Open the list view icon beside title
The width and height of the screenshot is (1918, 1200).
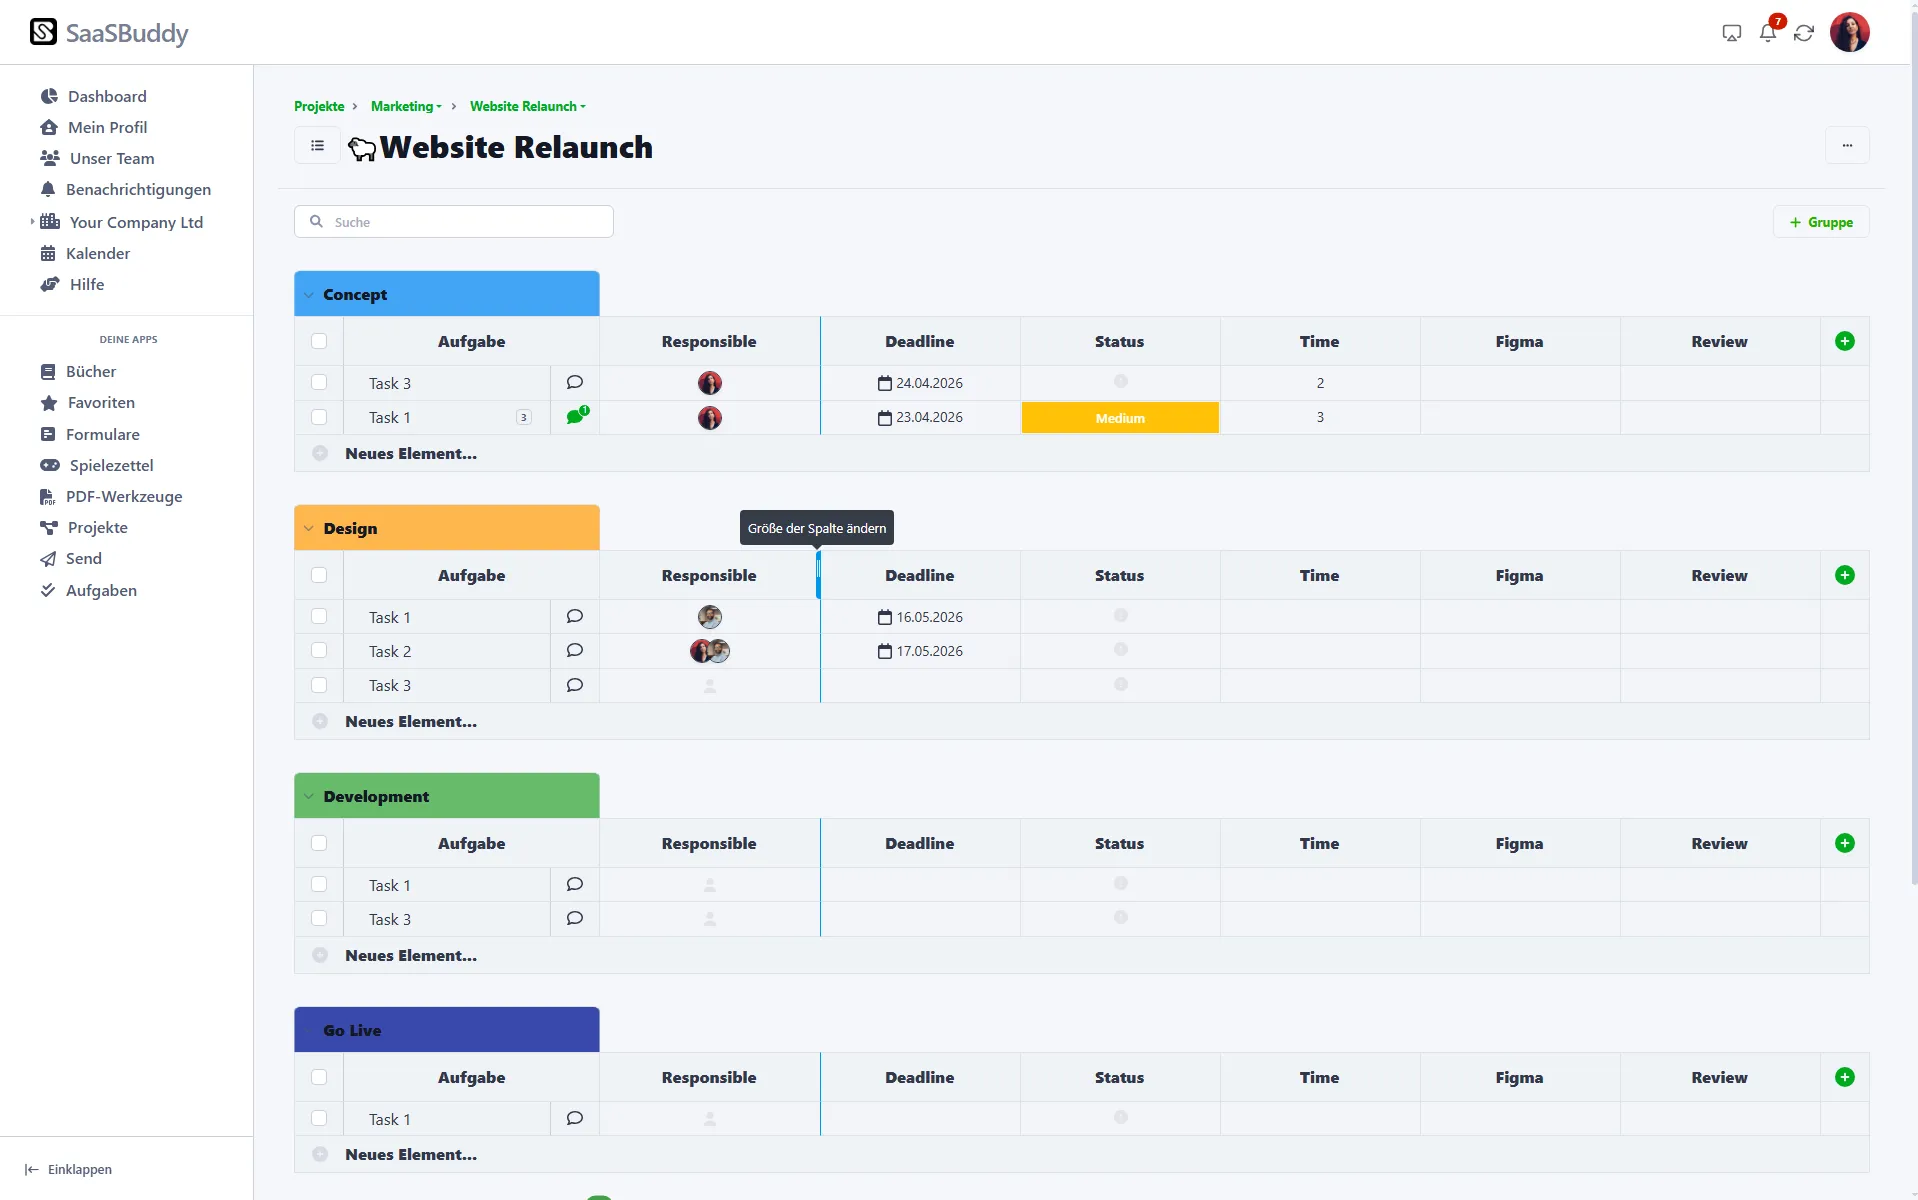(317, 146)
